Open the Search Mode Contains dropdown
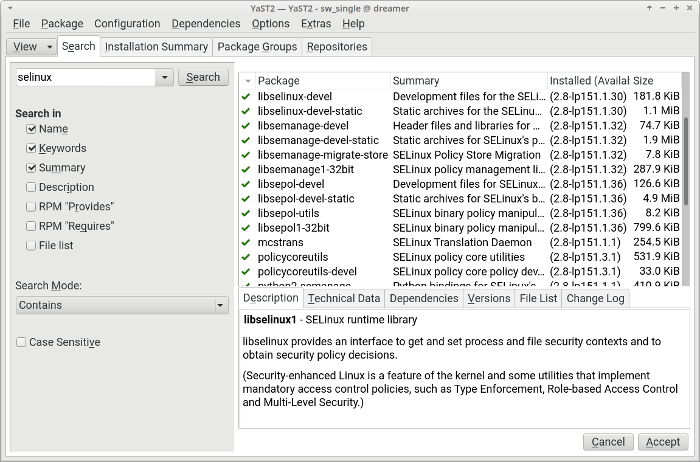 tap(122, 305)
